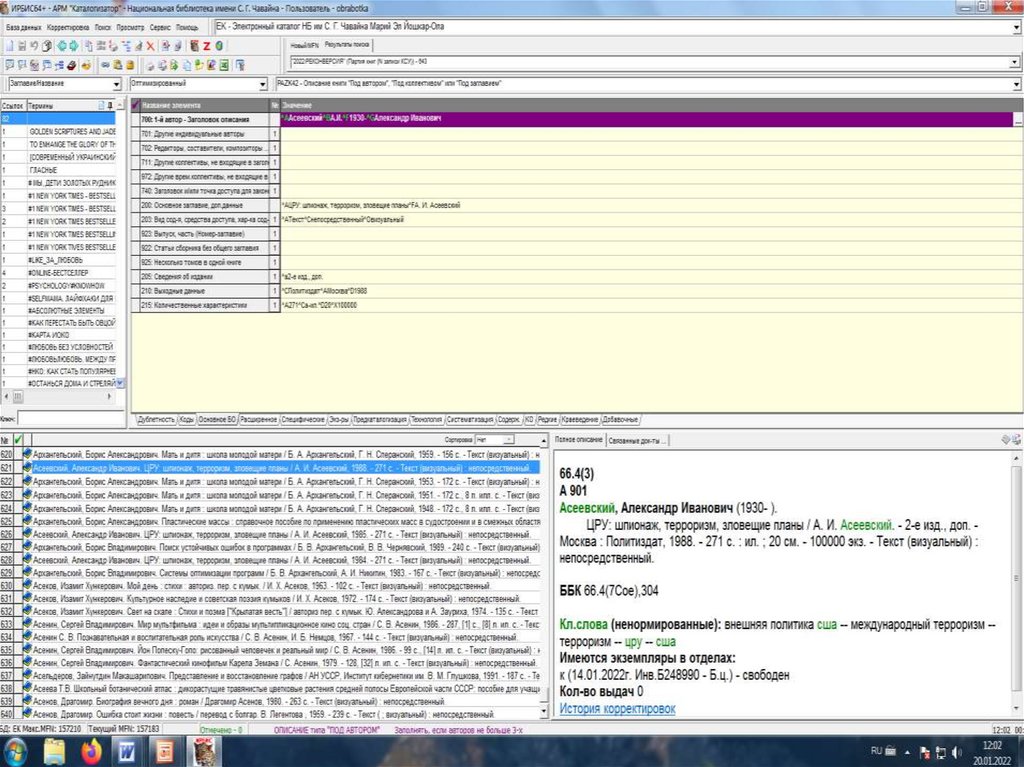Click the new record blank page icon
Viewport: 1024px width, 767px height.
[10, 46]
